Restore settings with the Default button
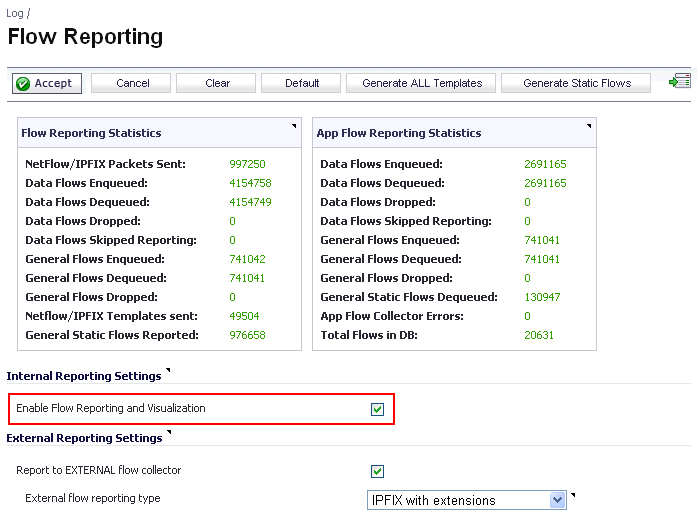697x515 pixels. pyautogui.click(x=301, y=83)
